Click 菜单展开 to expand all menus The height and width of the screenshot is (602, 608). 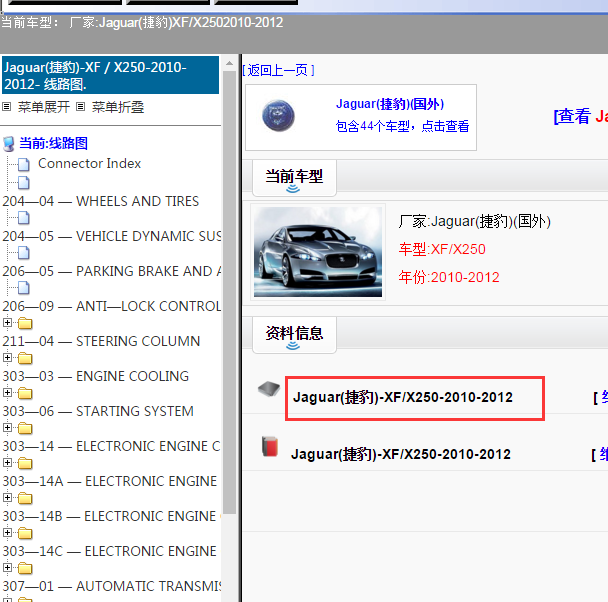point(44,107)
